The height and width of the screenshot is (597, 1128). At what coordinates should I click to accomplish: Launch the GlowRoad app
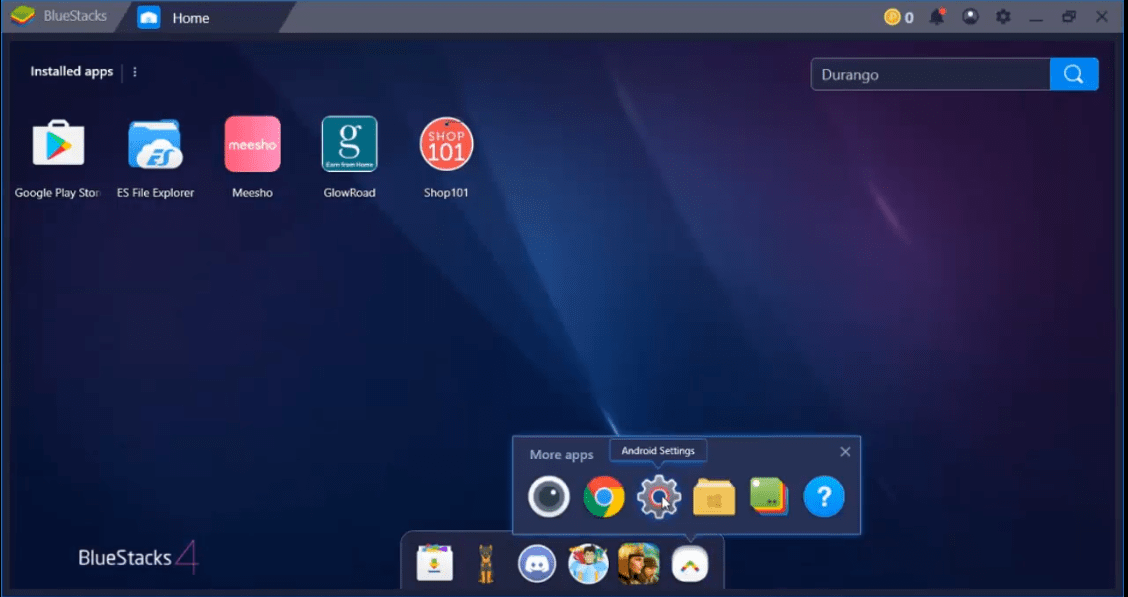click(x=350, y=144)
